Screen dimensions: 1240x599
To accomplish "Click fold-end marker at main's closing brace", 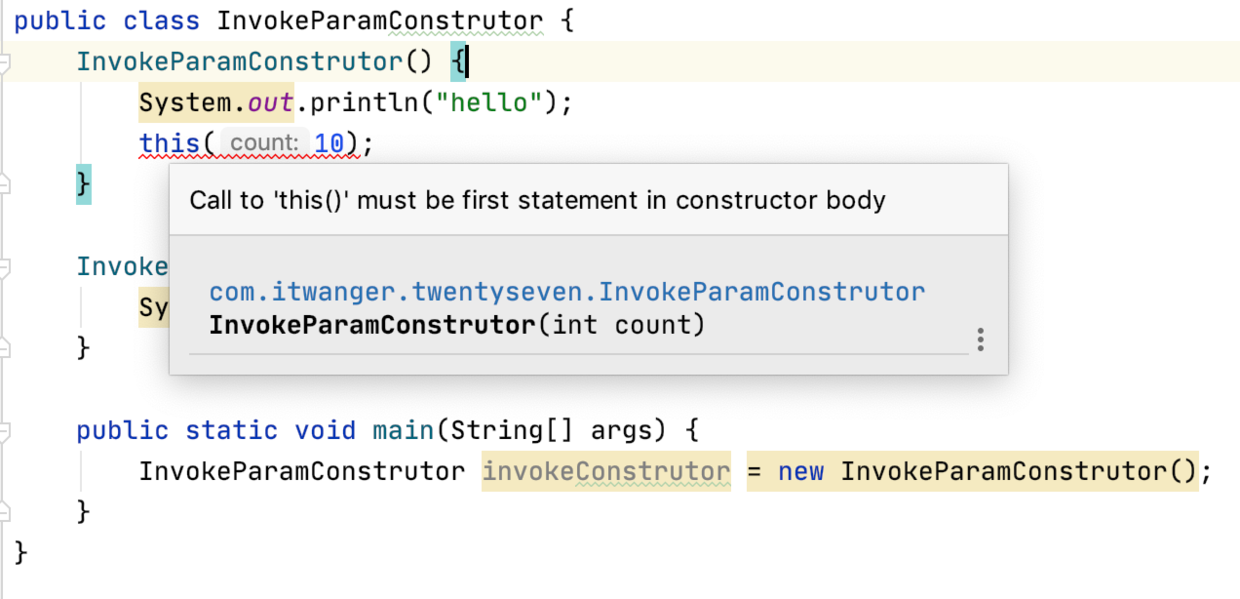I will [x=6, y=512].
